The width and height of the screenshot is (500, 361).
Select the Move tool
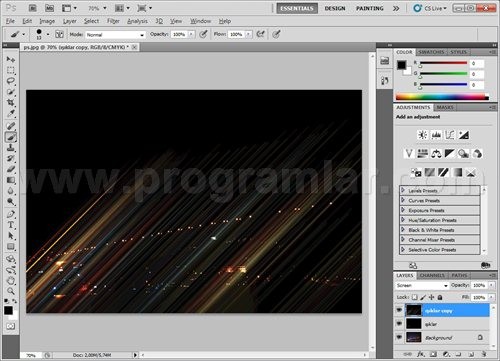(x=11, y=60)
